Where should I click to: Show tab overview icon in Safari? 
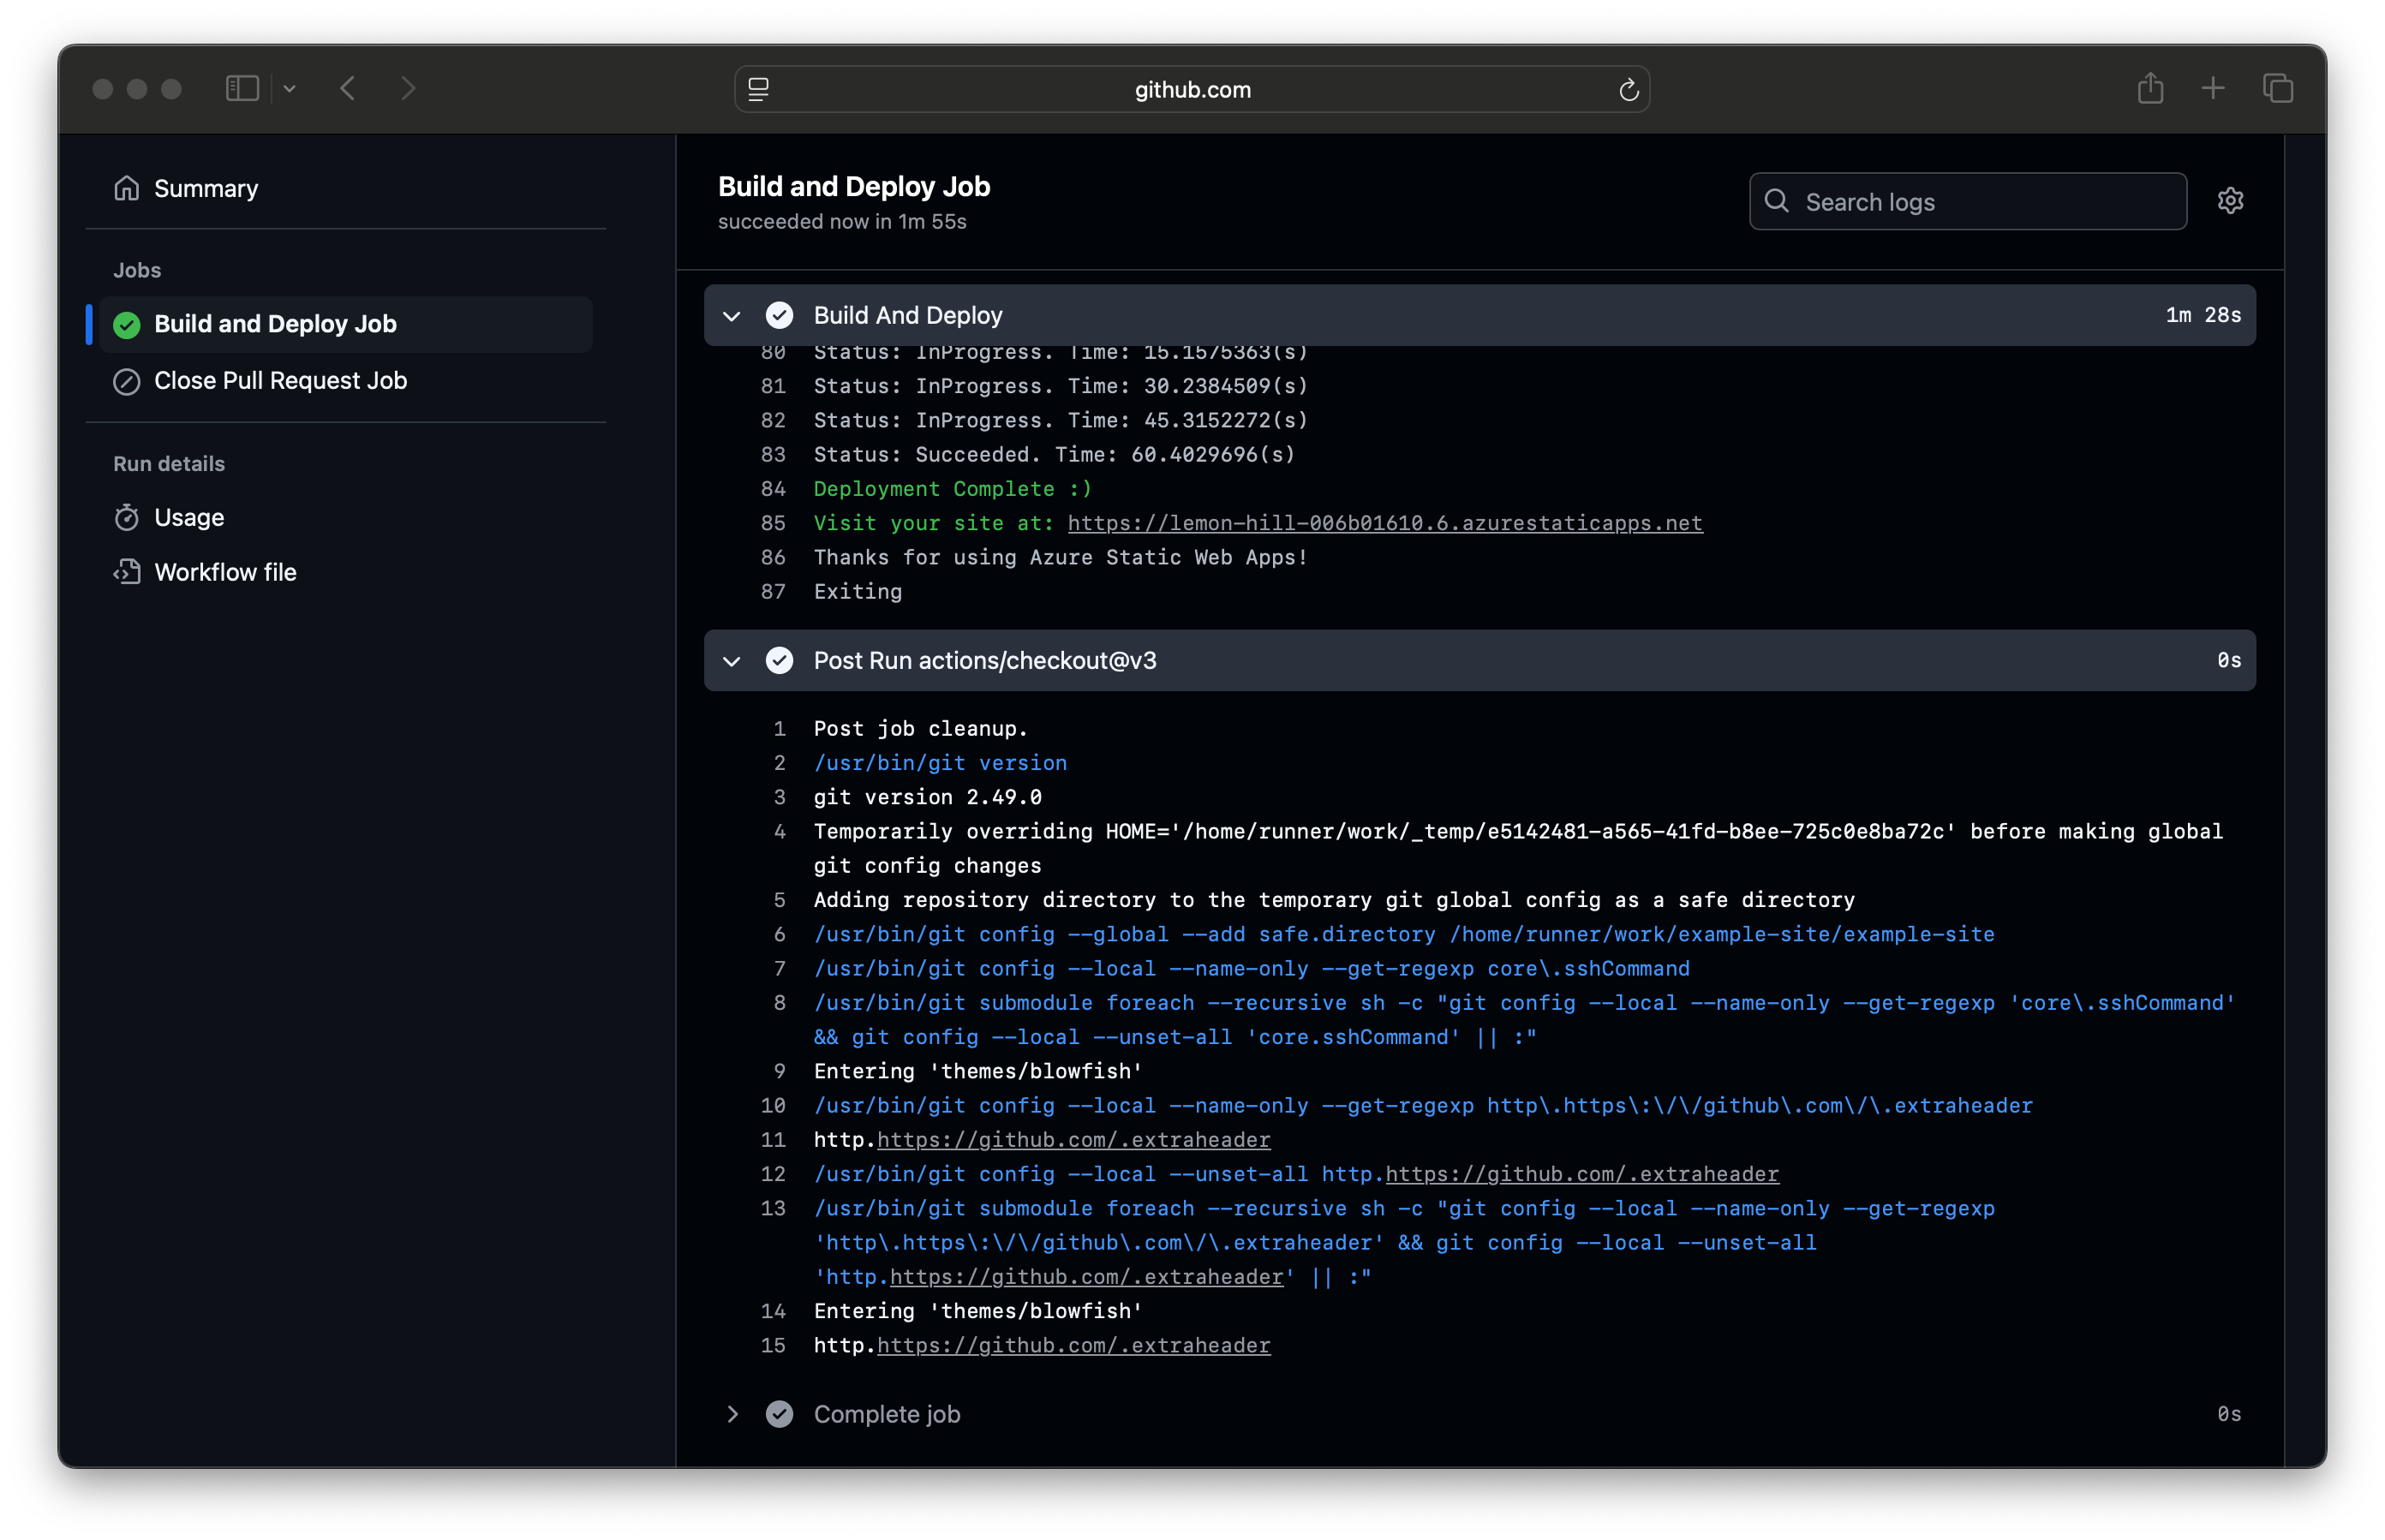click(2278, 89)
